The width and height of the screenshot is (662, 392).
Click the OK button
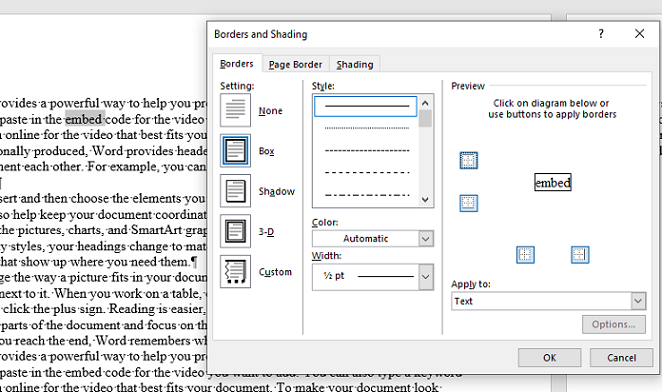tap(549, 358)
